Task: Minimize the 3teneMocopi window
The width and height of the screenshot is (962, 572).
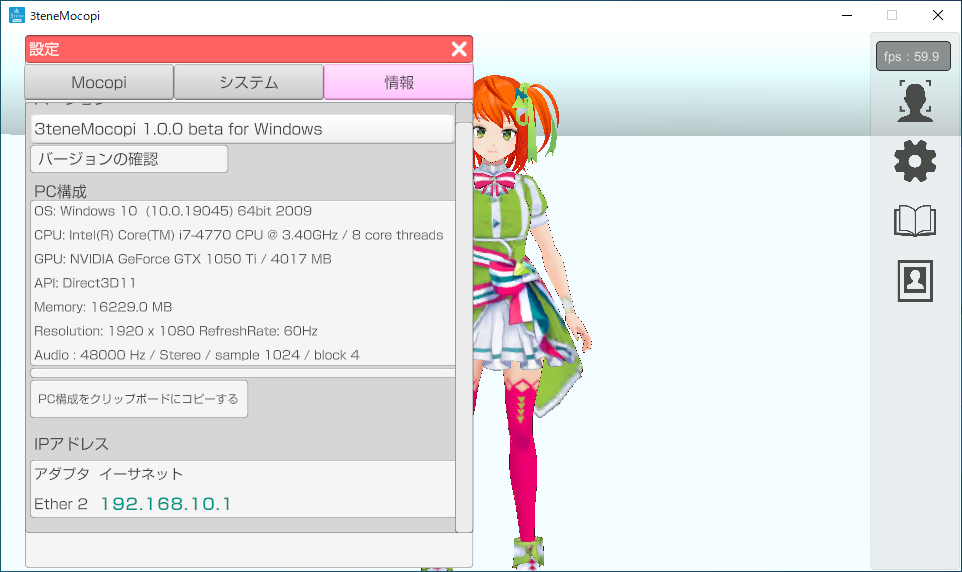Action: [847, 15]
